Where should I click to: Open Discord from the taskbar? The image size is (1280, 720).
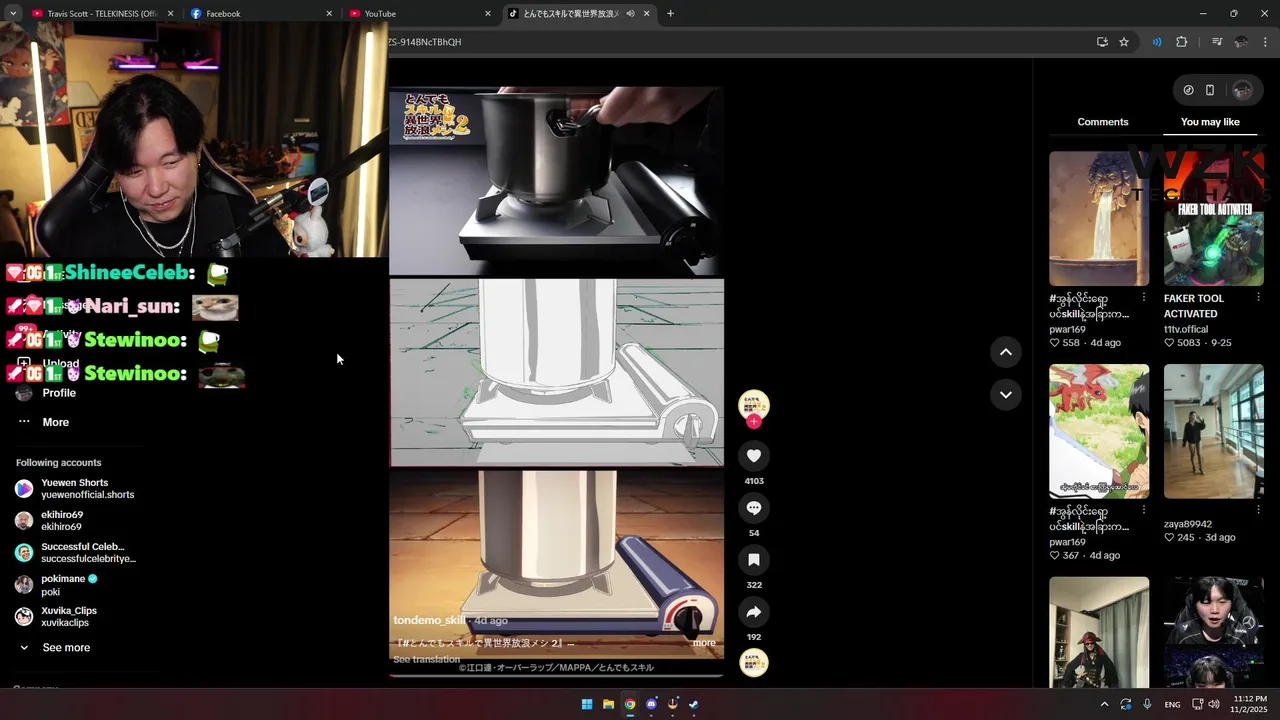652,704
